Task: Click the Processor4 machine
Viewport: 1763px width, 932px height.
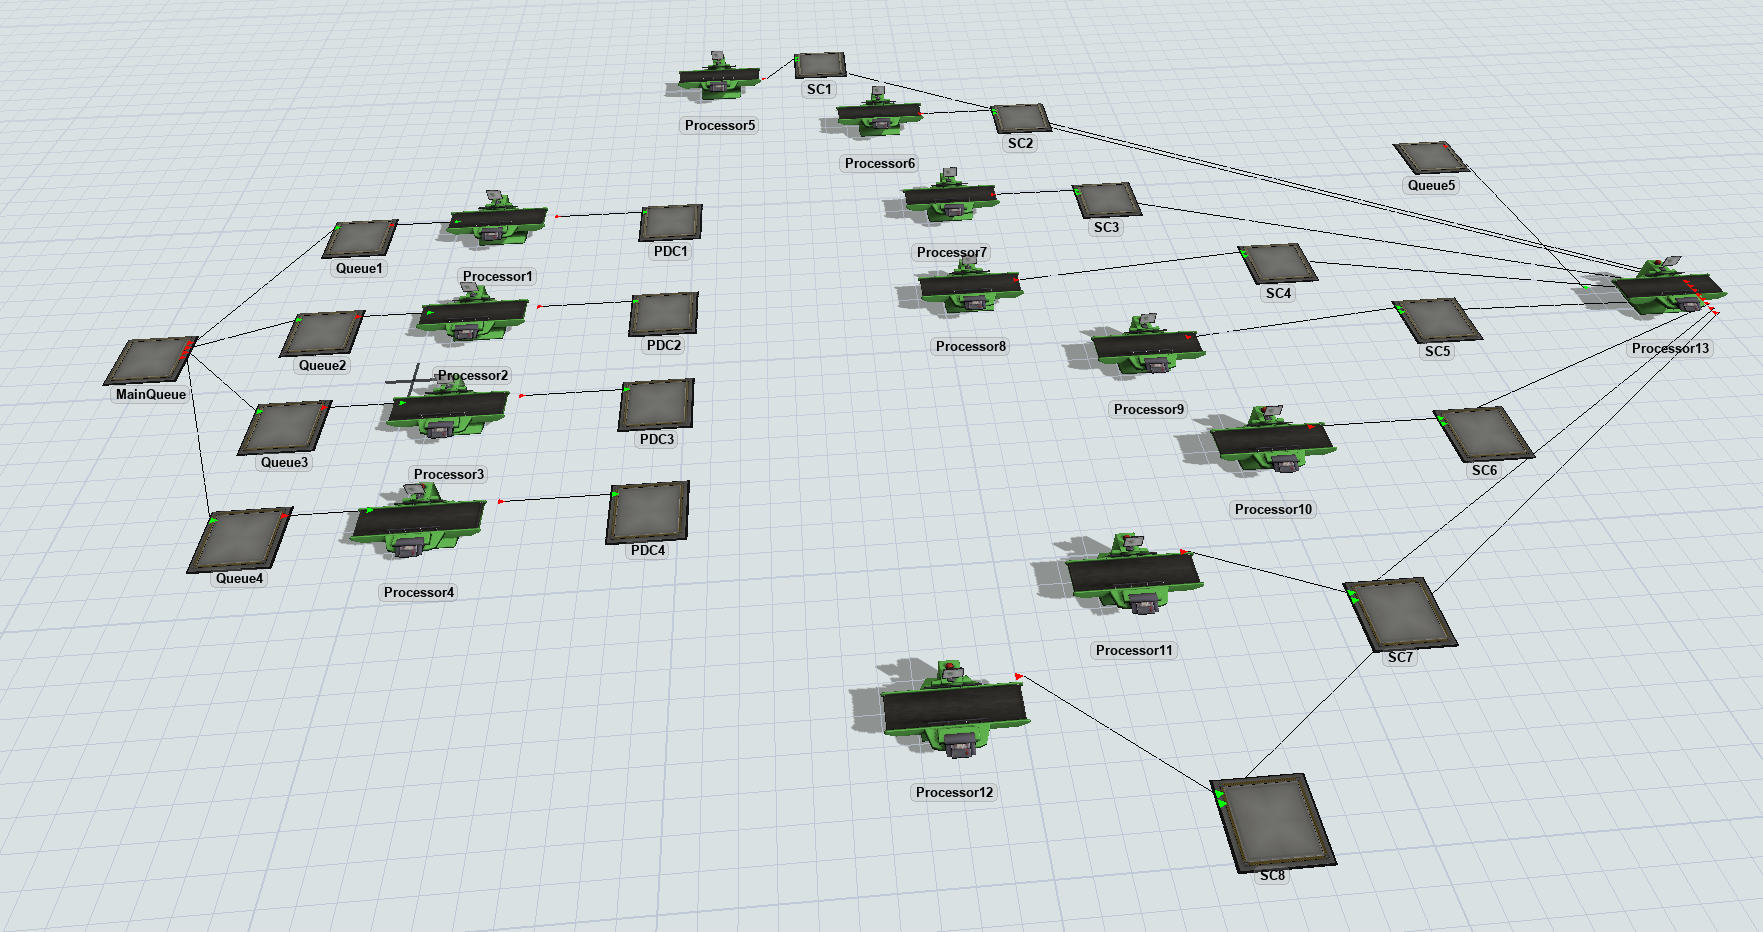Action: 417,519
